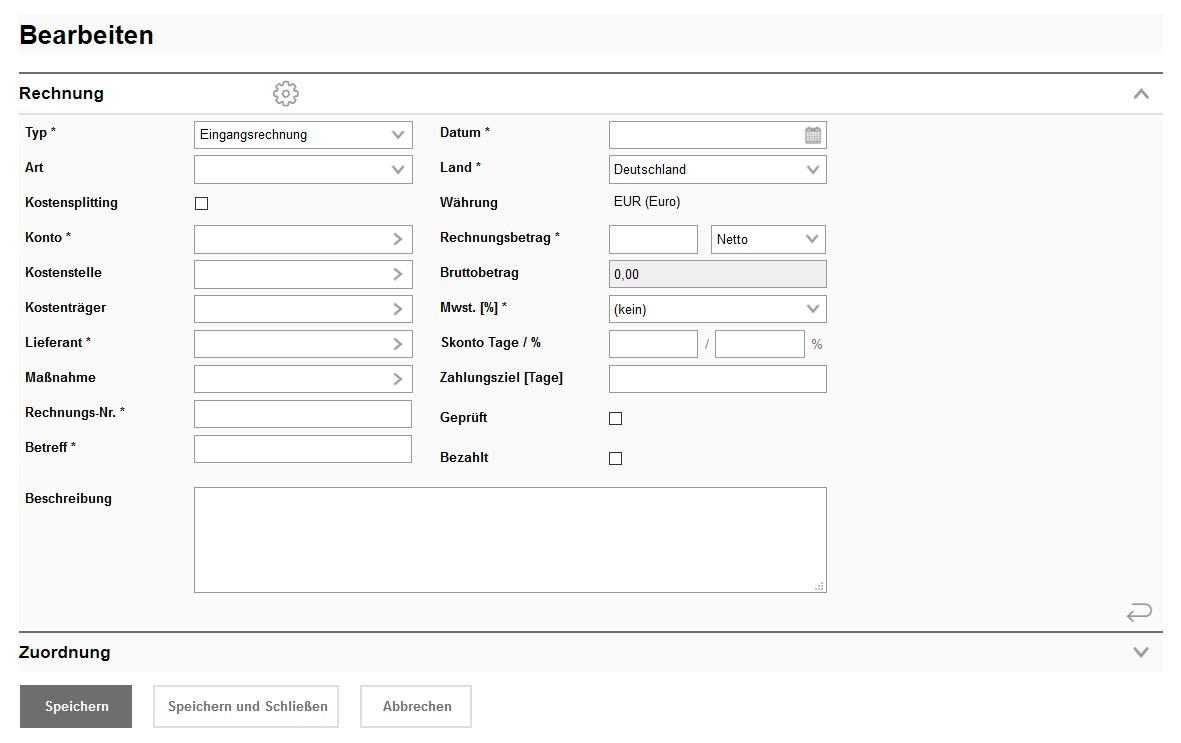This screenshot has width=1181, height=743.
Task: Collapse the Rechnung section
Action: [1141, 94]
